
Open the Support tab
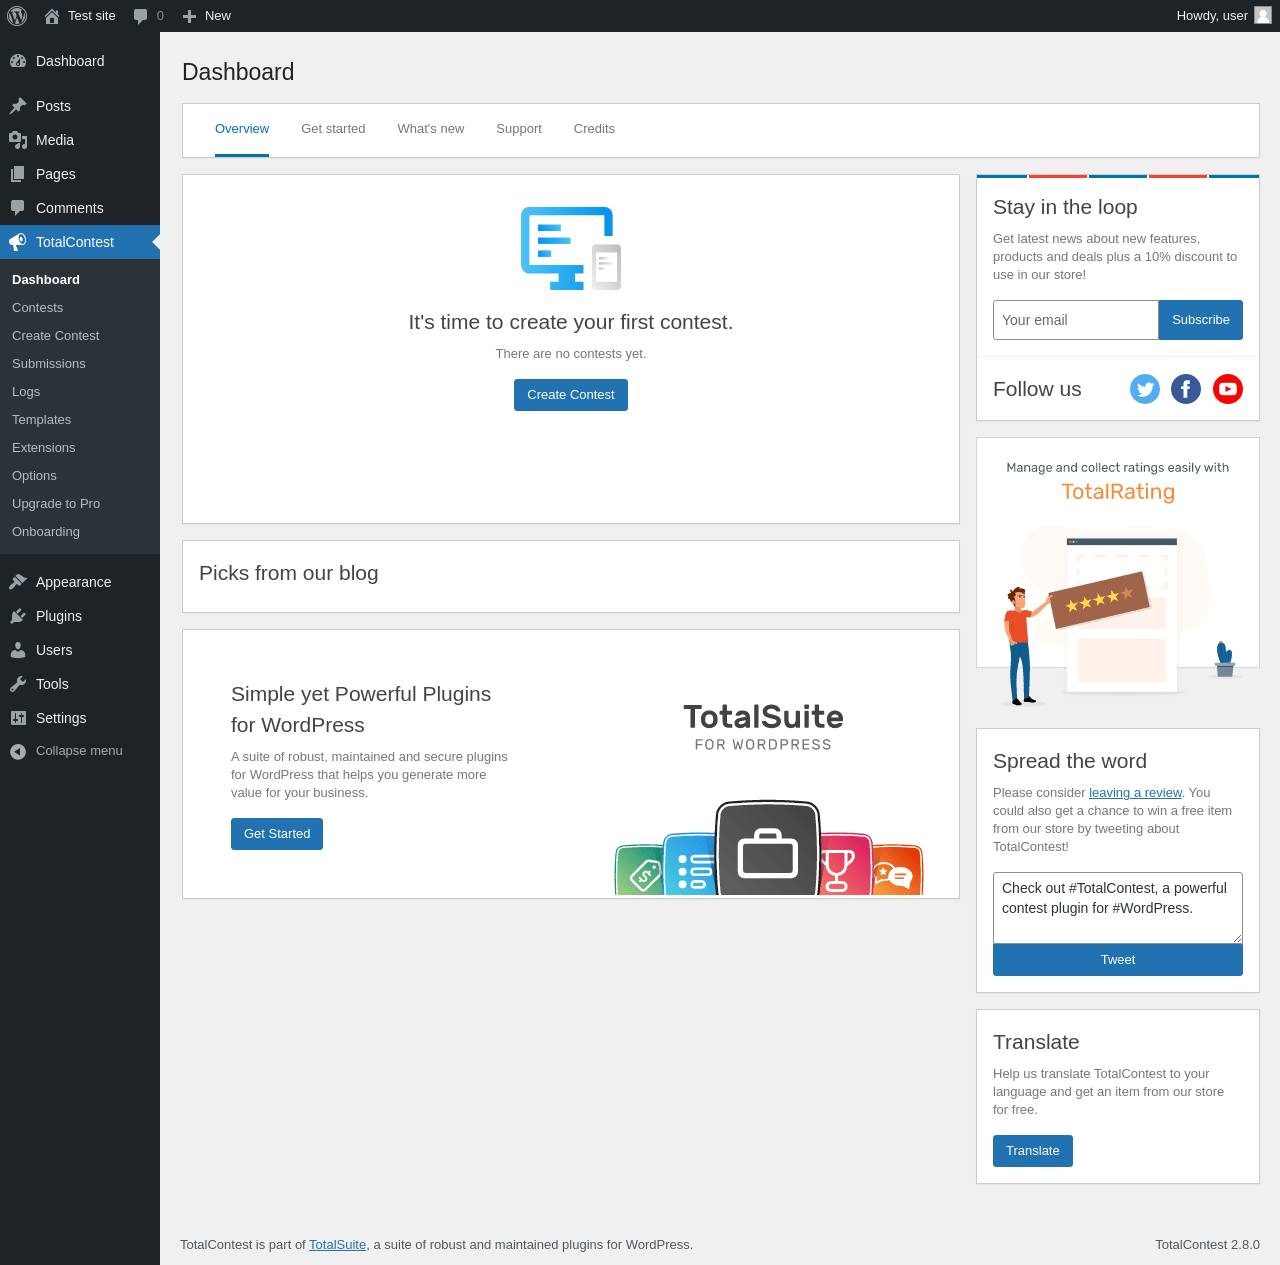(x=519, y=129)
